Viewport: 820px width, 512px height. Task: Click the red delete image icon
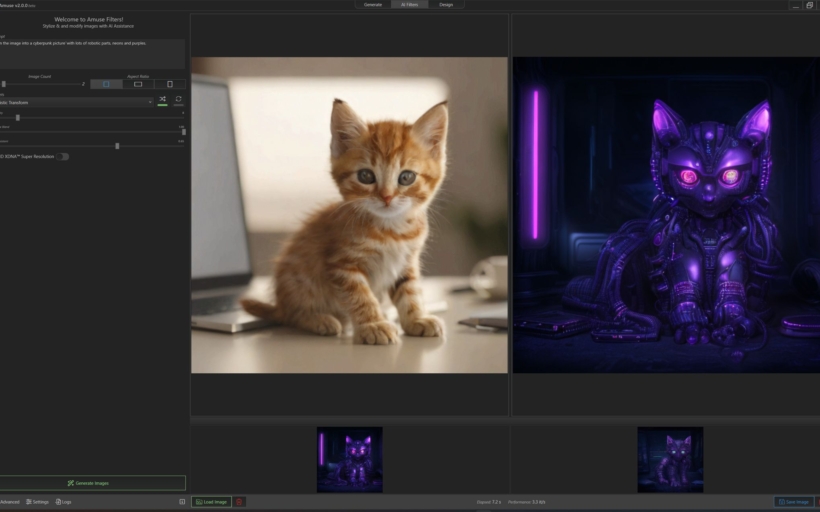coord(239,502)
